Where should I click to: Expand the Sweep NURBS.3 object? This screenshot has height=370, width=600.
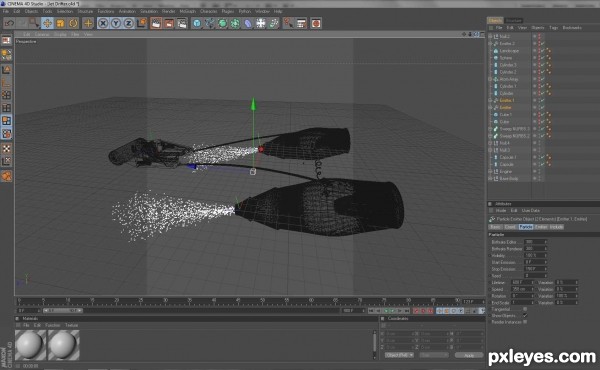coord(491,129)
